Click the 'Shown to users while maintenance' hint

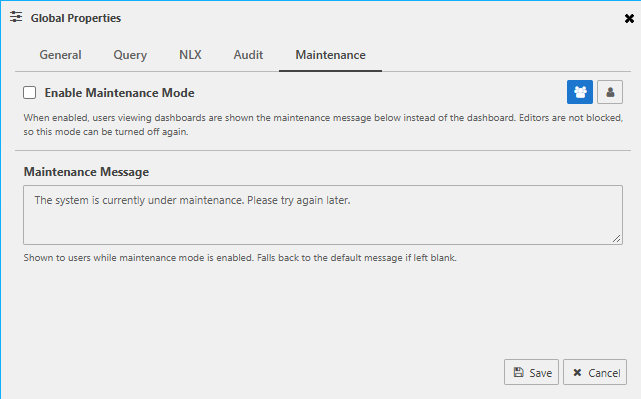click(x=240, y=258)
